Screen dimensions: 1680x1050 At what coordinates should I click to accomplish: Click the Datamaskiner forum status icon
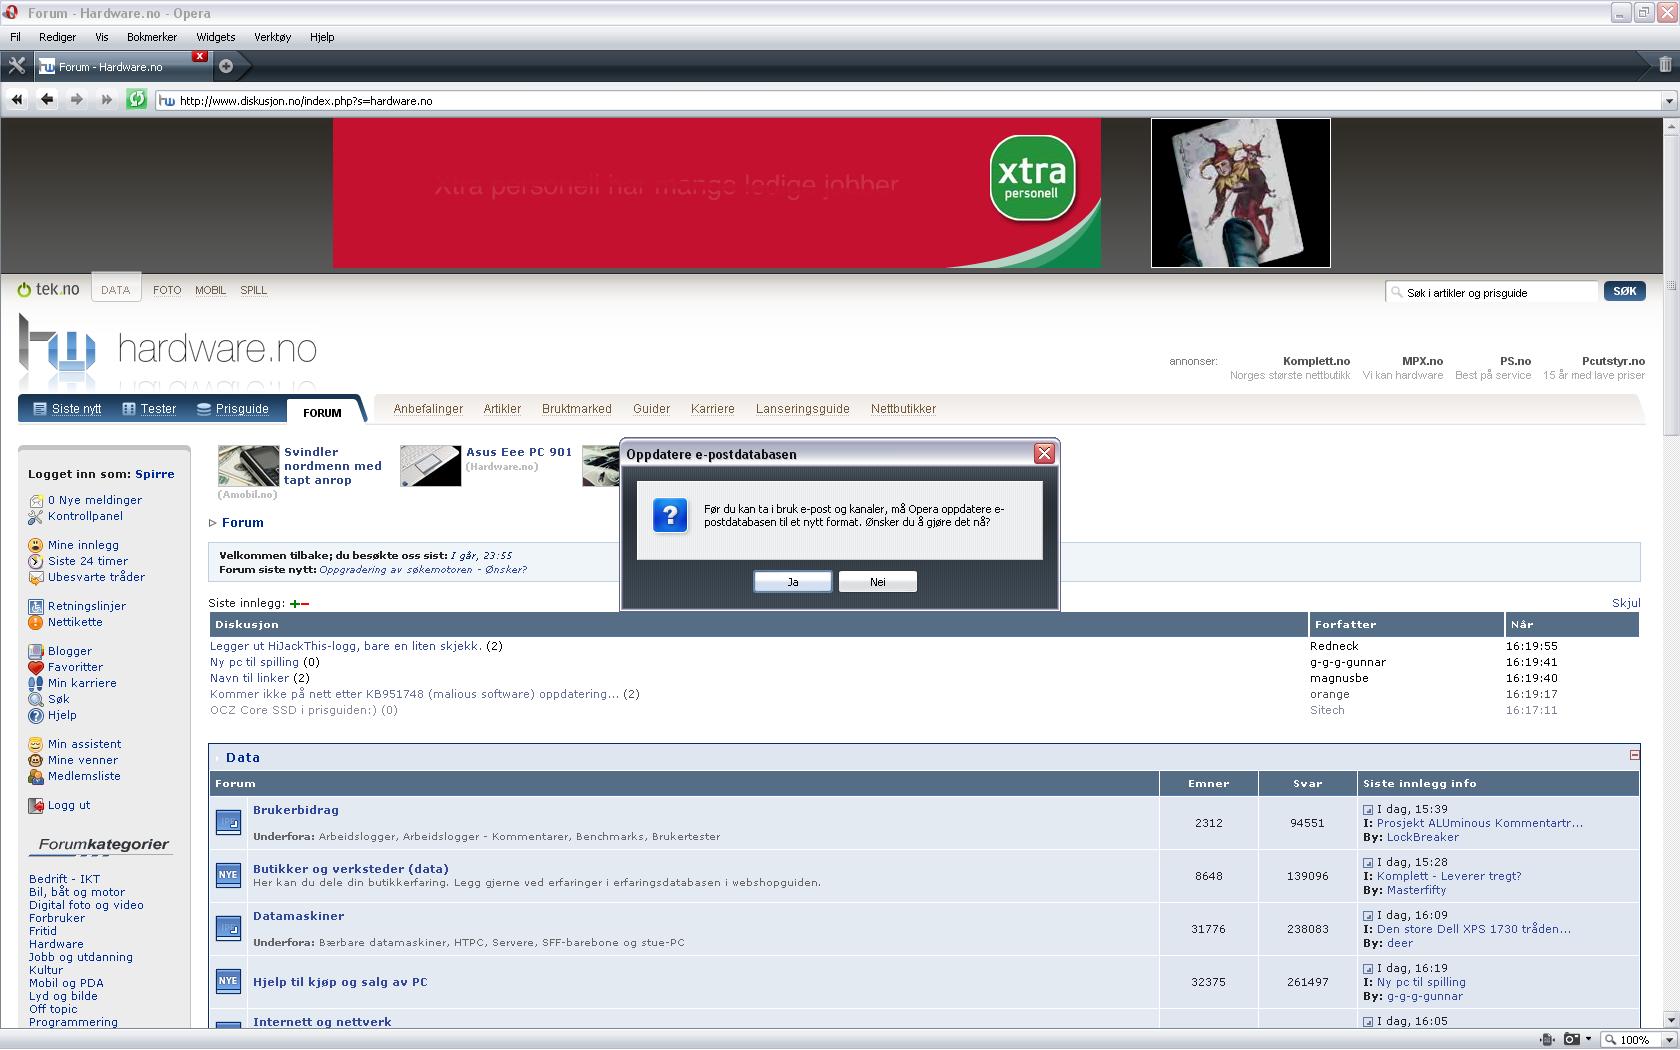pos(229,928)
